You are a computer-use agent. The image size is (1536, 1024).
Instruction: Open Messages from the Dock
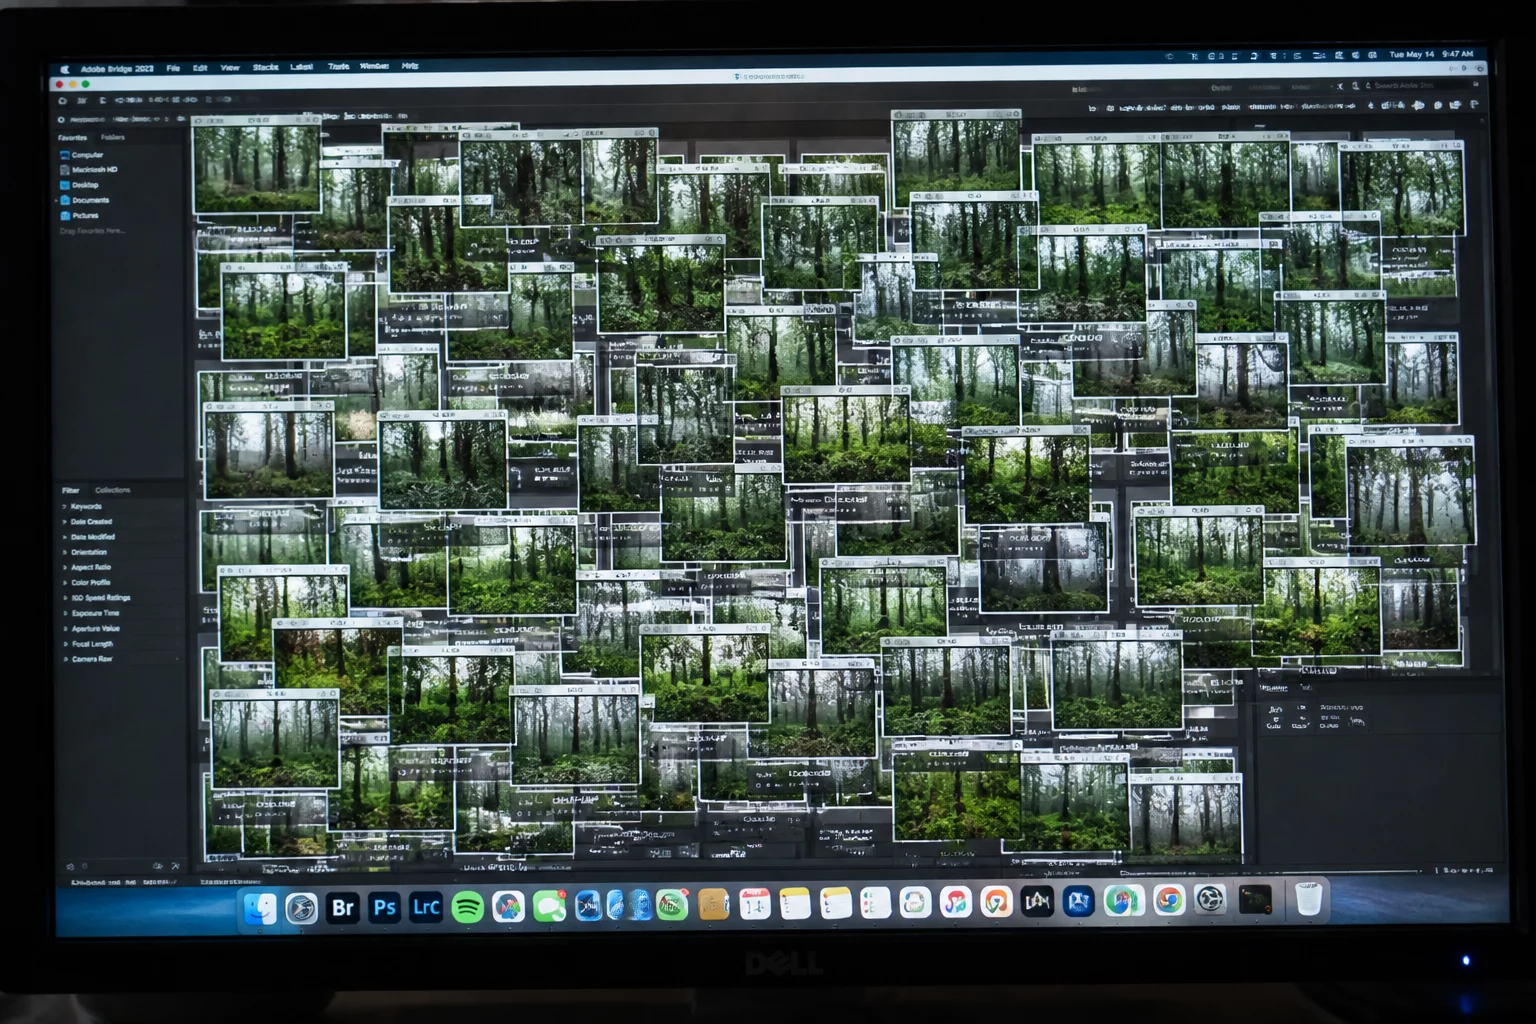(549, 906)
